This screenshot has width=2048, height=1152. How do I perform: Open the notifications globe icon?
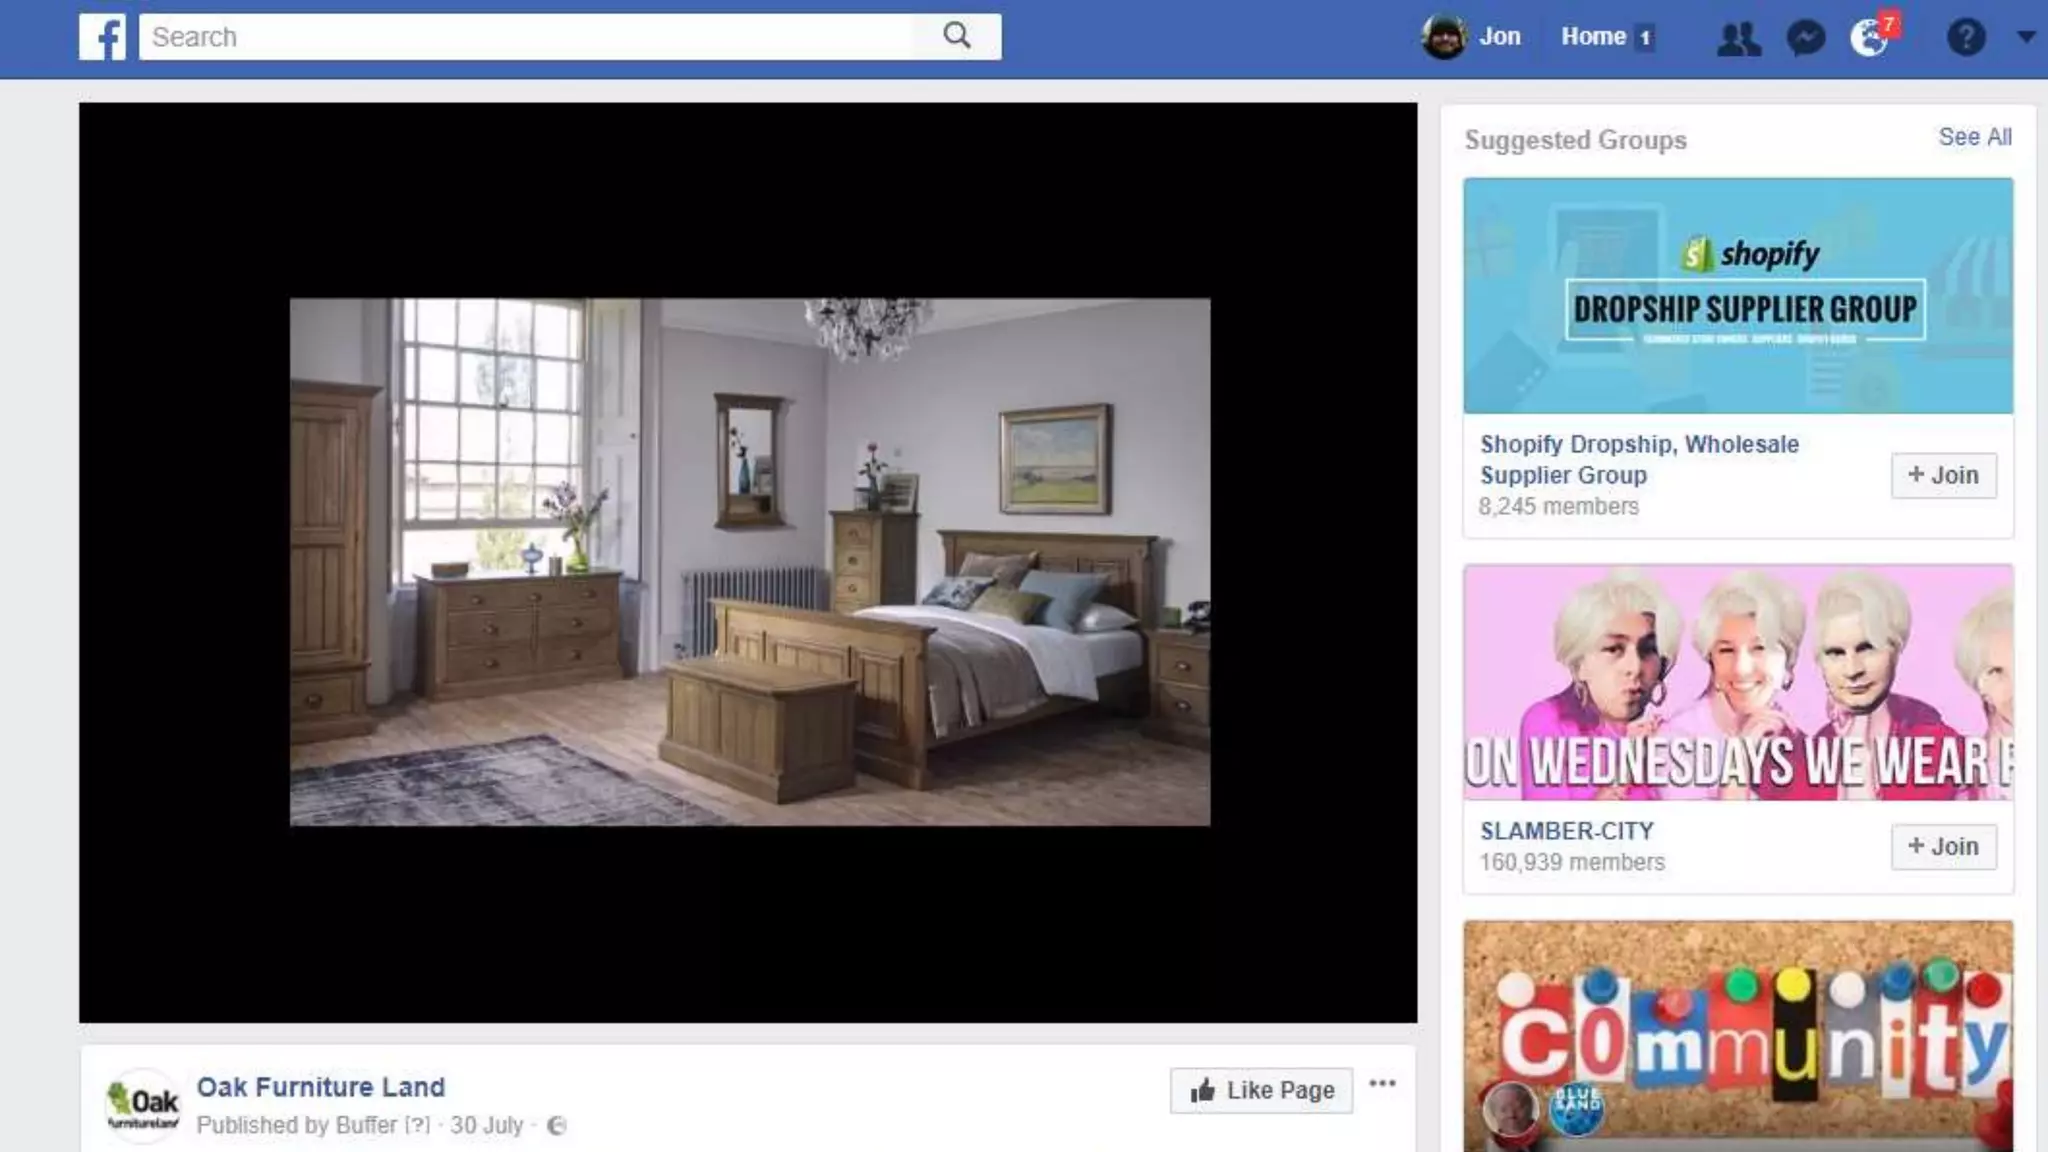click(1868, 39)
